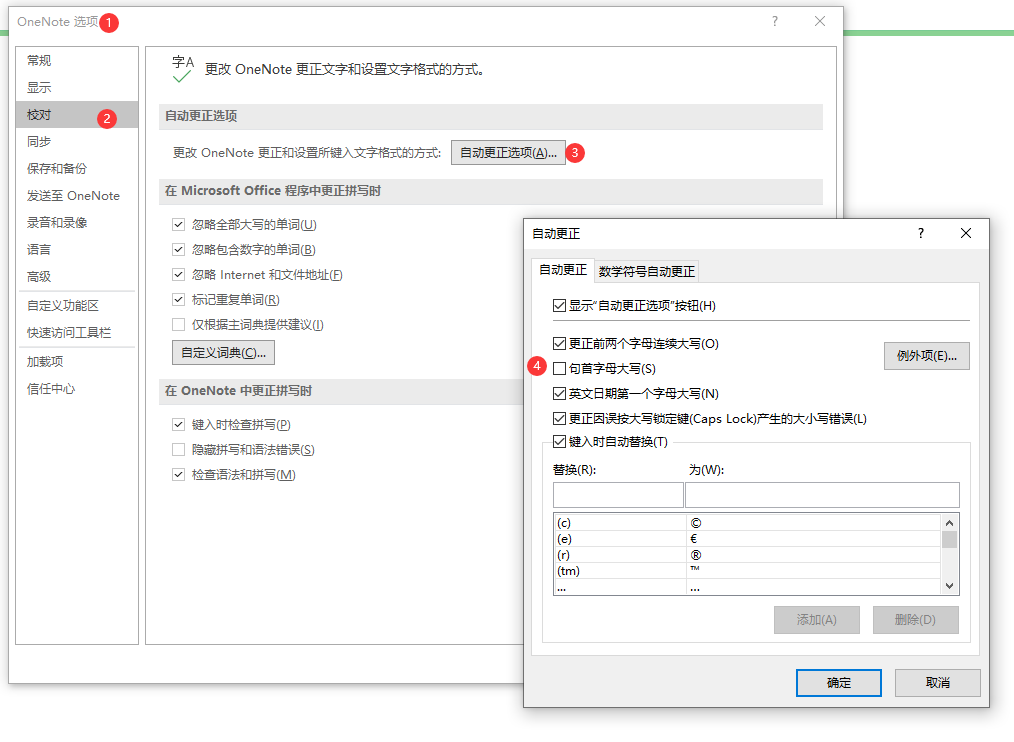This screenshot has width=1014, height=742.
Task: Select the (tm) trademark row
Action: point(747,571)
